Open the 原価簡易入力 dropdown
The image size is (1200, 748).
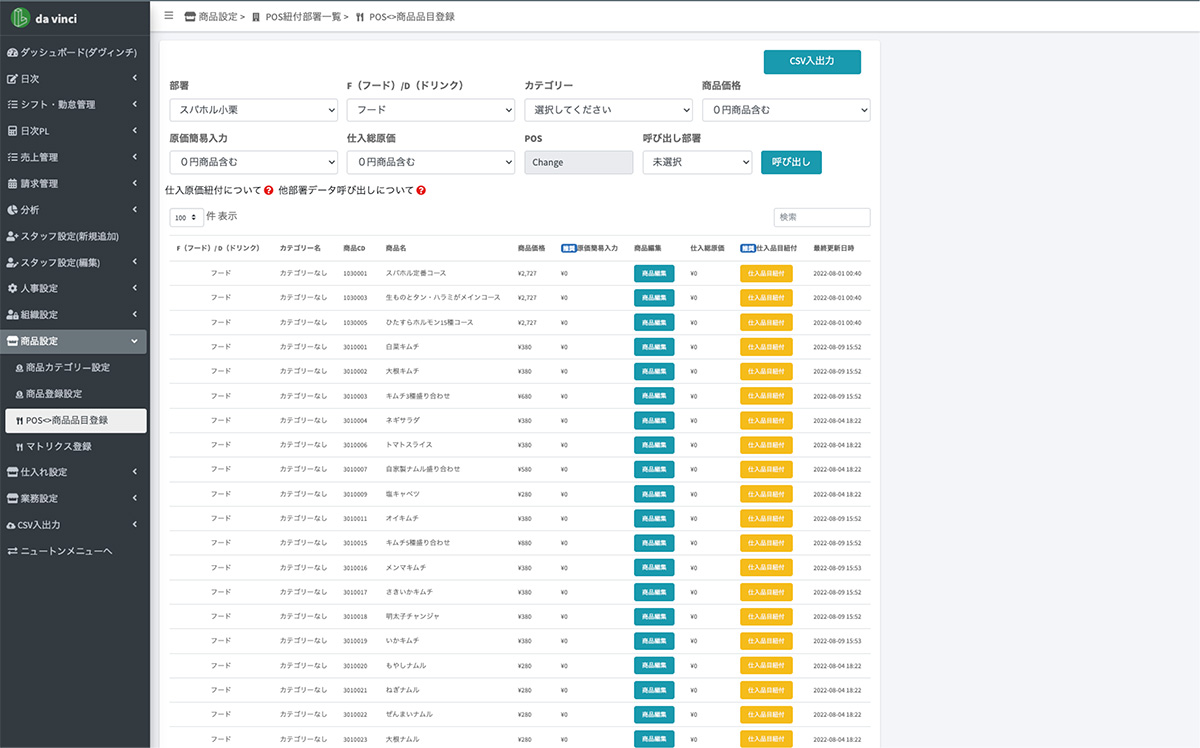[254, 162]
